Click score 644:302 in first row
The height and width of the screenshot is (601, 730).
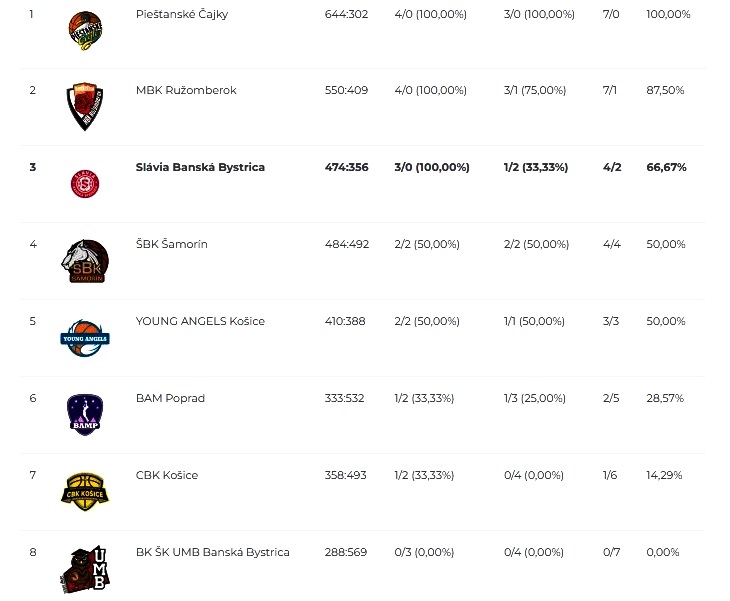pyautogui.click(x=346, y=14)
